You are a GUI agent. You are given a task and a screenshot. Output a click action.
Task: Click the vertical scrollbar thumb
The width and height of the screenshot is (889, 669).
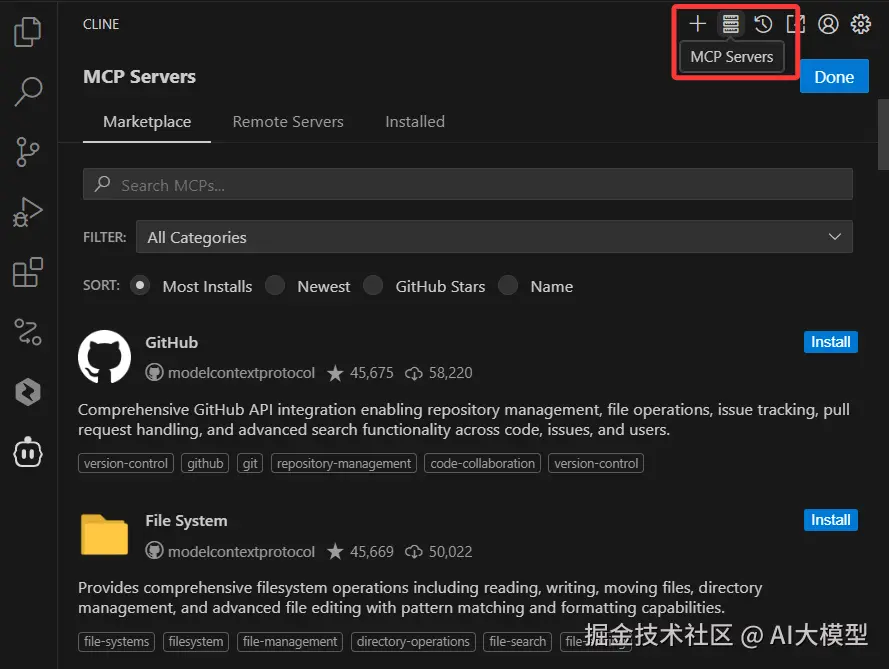tap(883, 134)
